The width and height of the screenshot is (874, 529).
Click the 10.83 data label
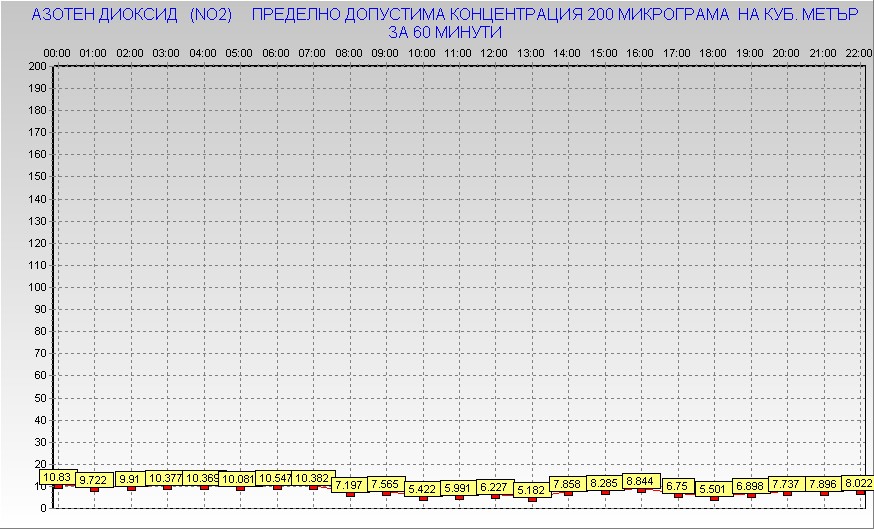click(56, 478)
